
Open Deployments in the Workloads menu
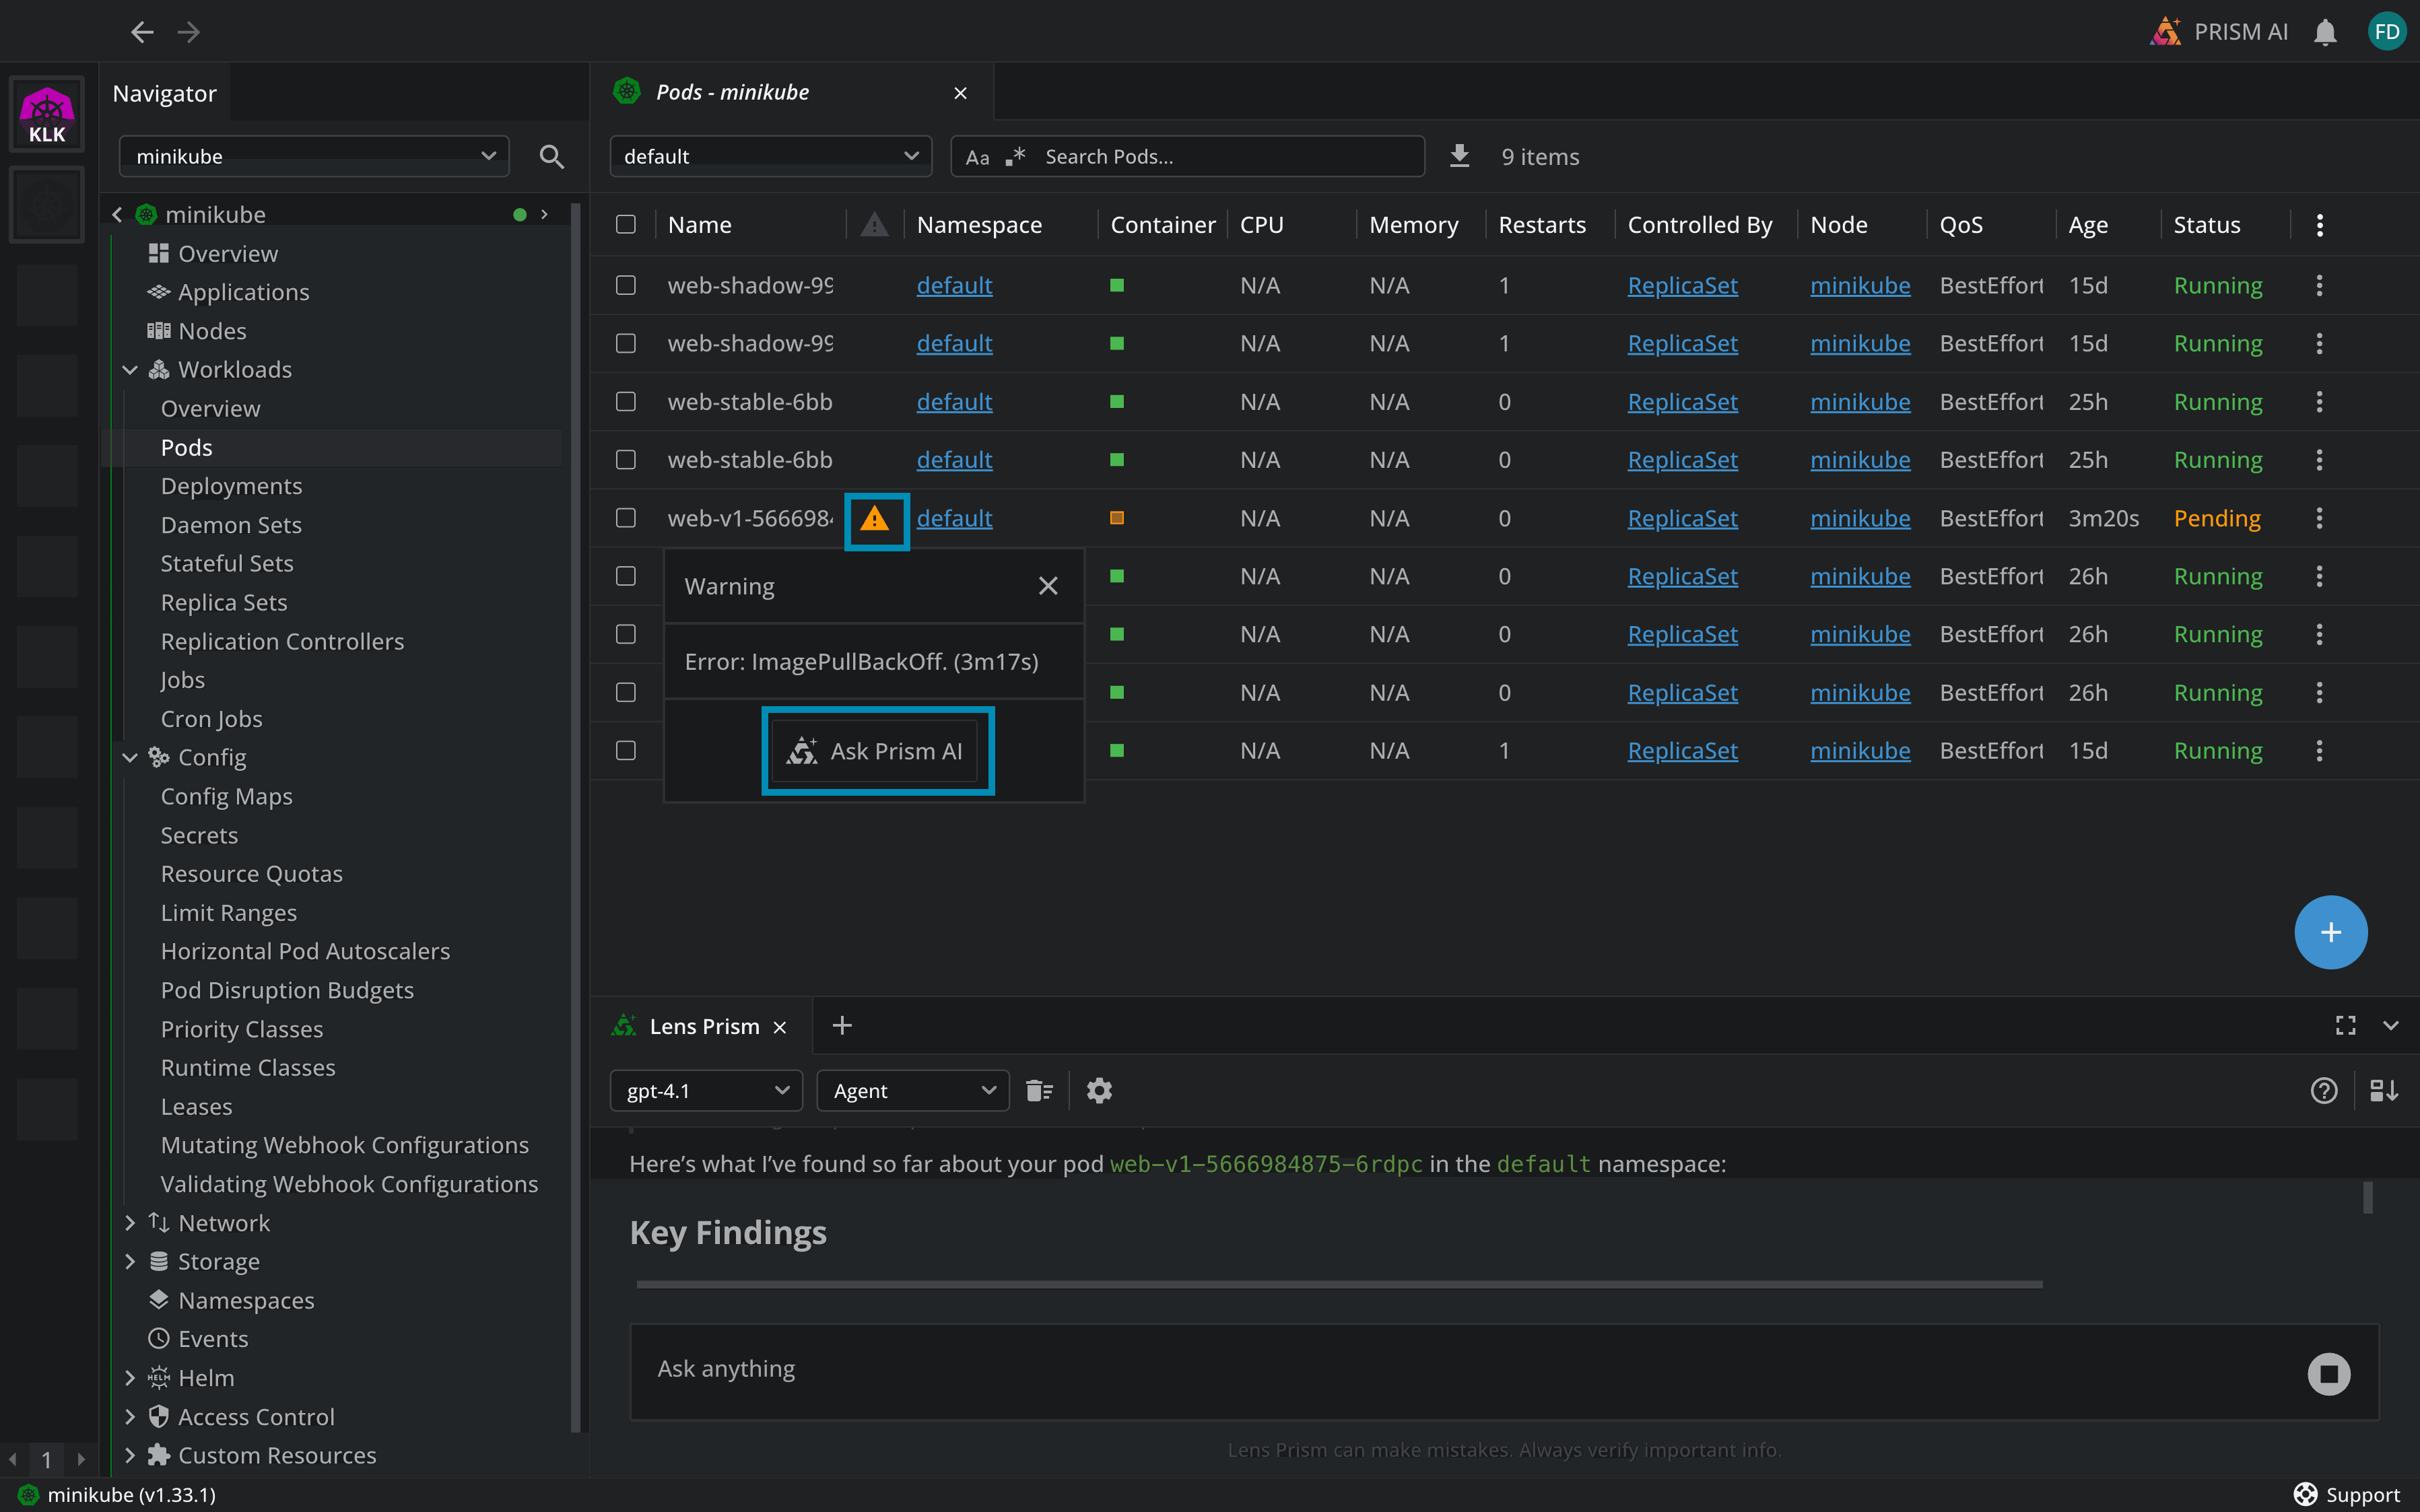tap(231, 486)
